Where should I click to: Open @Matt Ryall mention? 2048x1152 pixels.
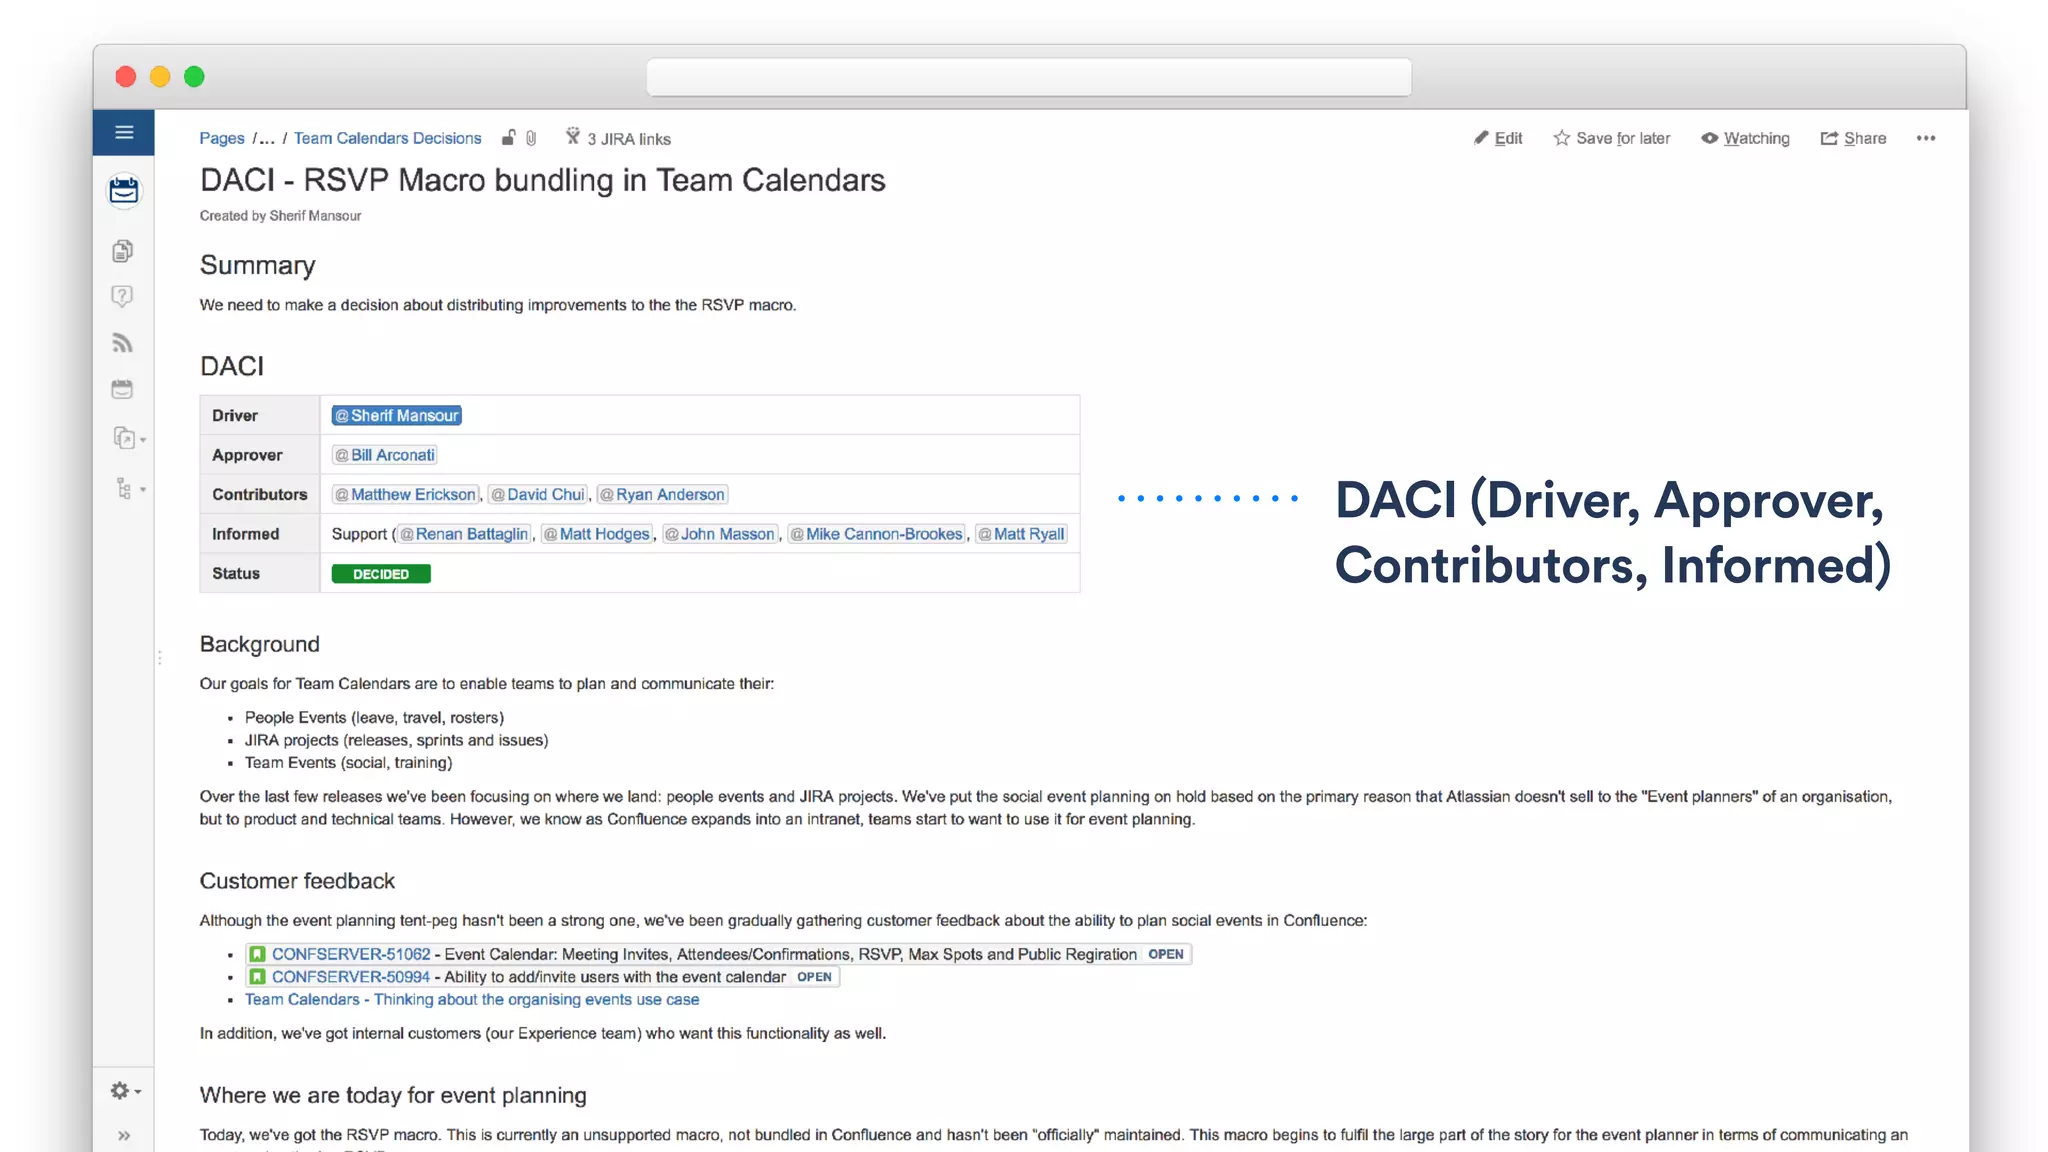pos(1021,534)
